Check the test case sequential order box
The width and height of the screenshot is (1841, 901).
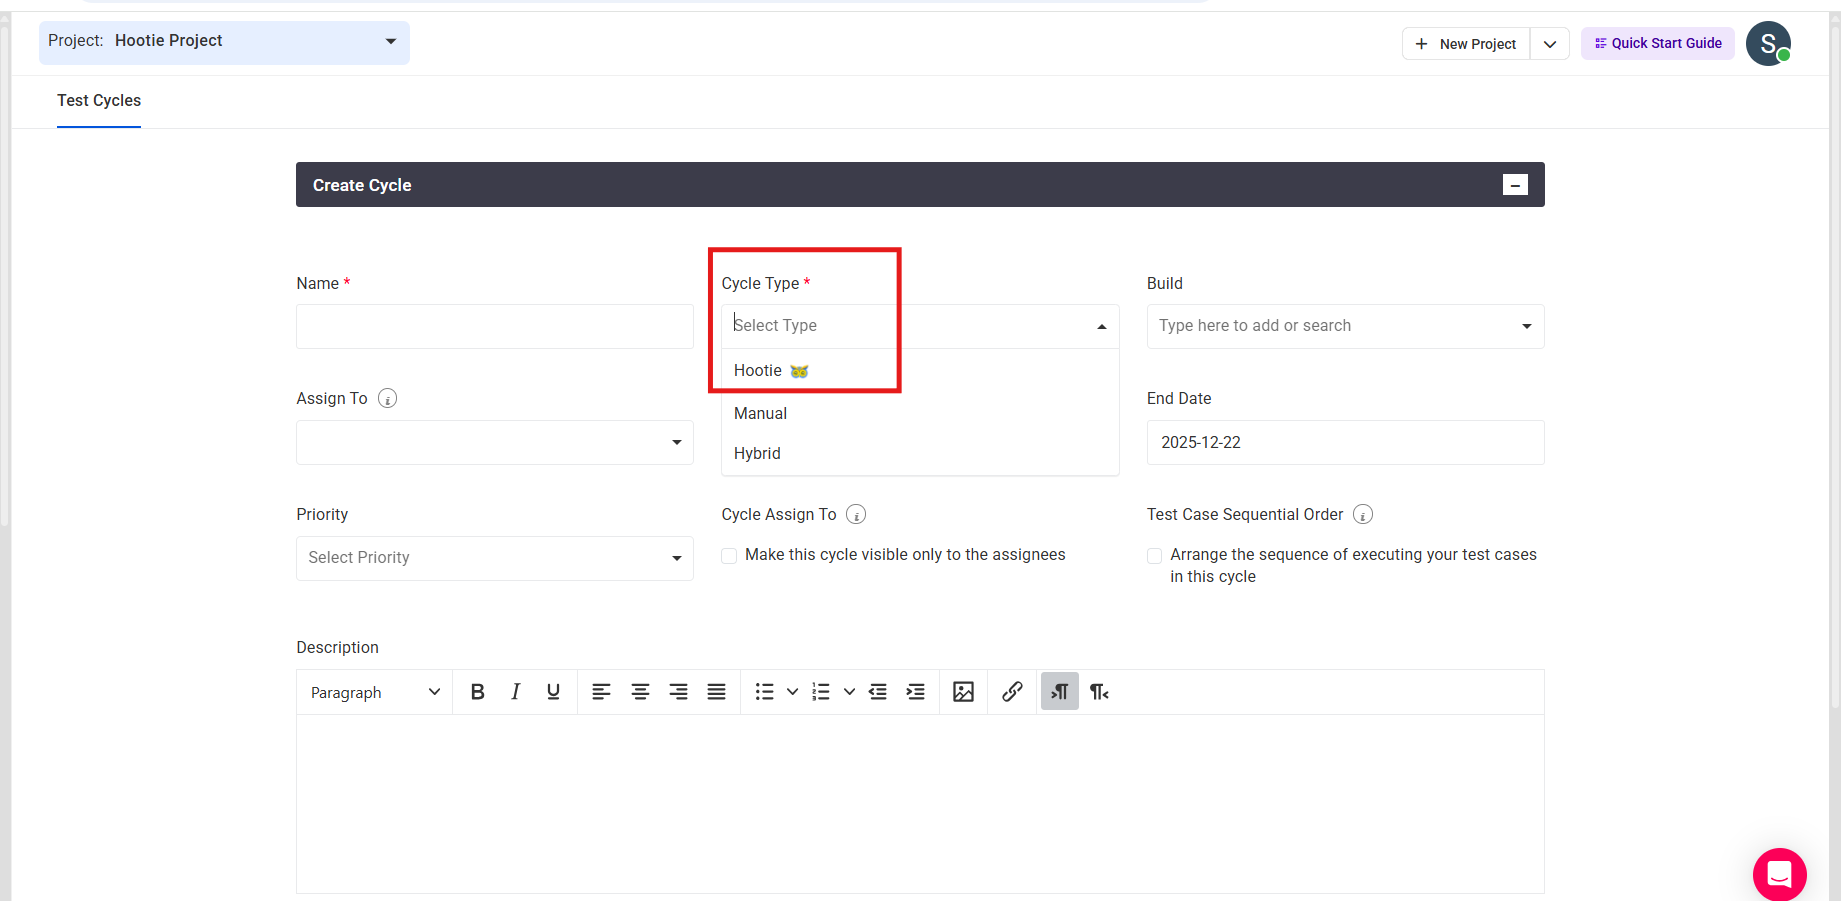tap(1155, 556)
